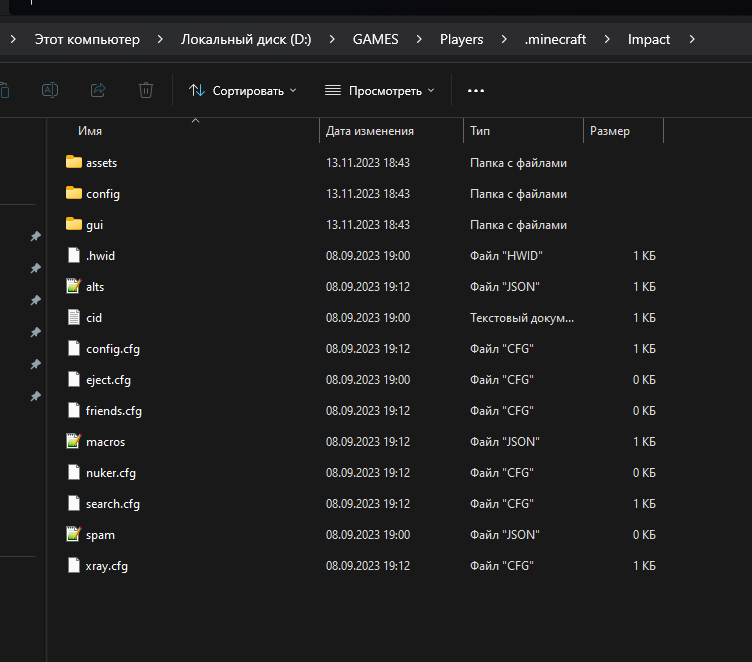Expand chevron after GAMES breadcrumb
752x662 pixels.
(x=419, y=39)
